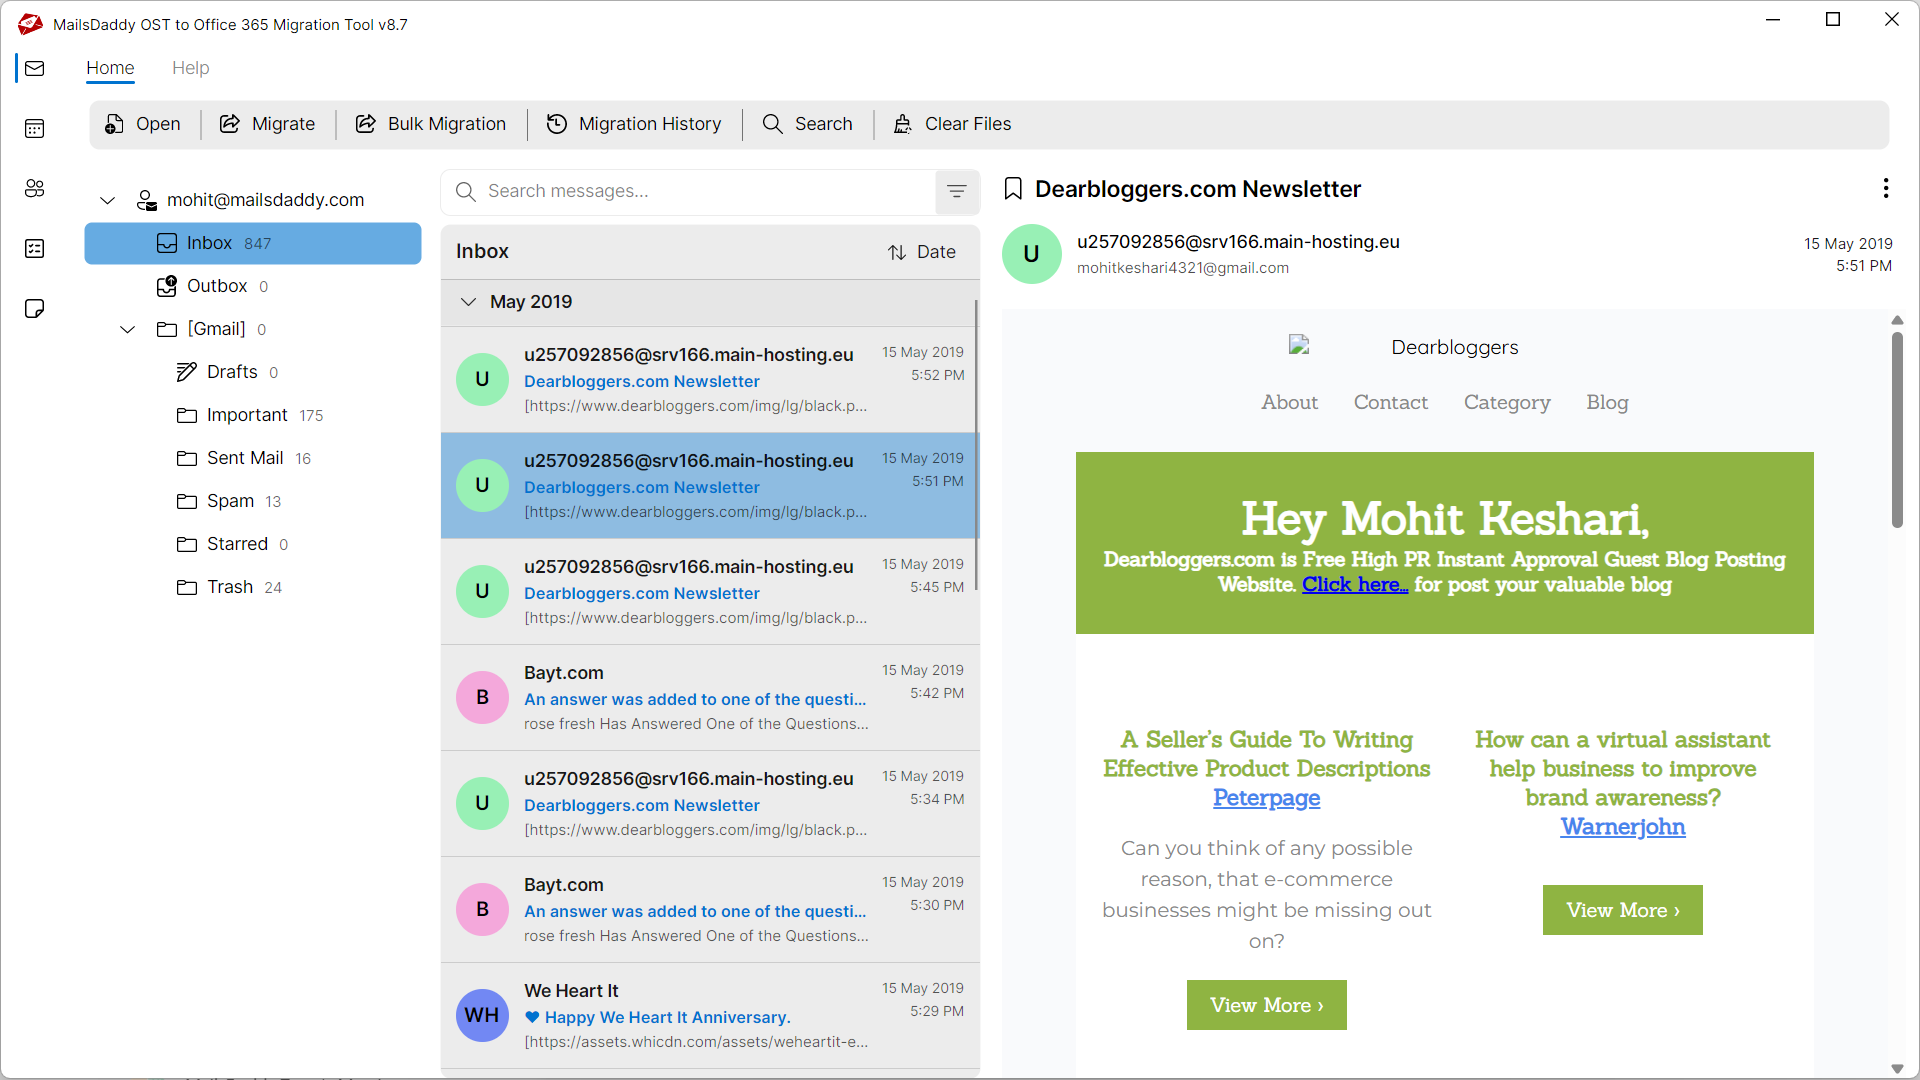The width and height of the screenshot is (1920, 1080).
Task: Open Migration History
Action: 634,124
